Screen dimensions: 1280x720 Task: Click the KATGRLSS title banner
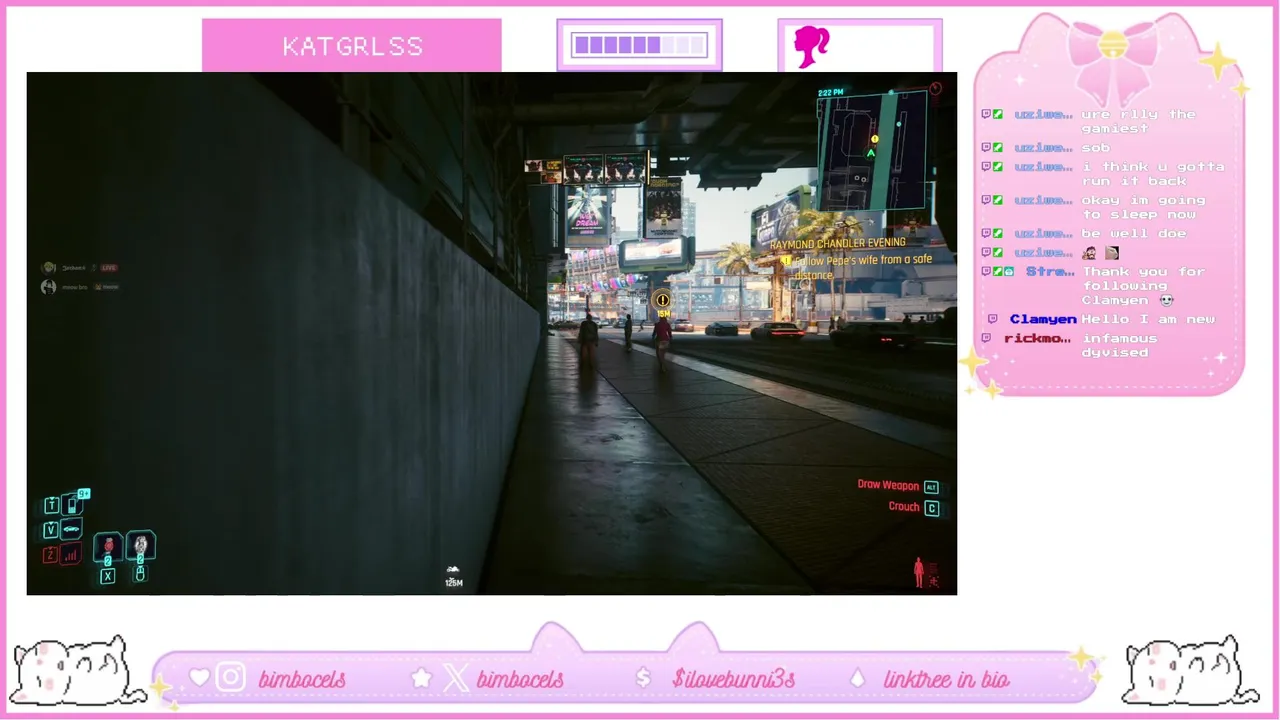(352, 46)
